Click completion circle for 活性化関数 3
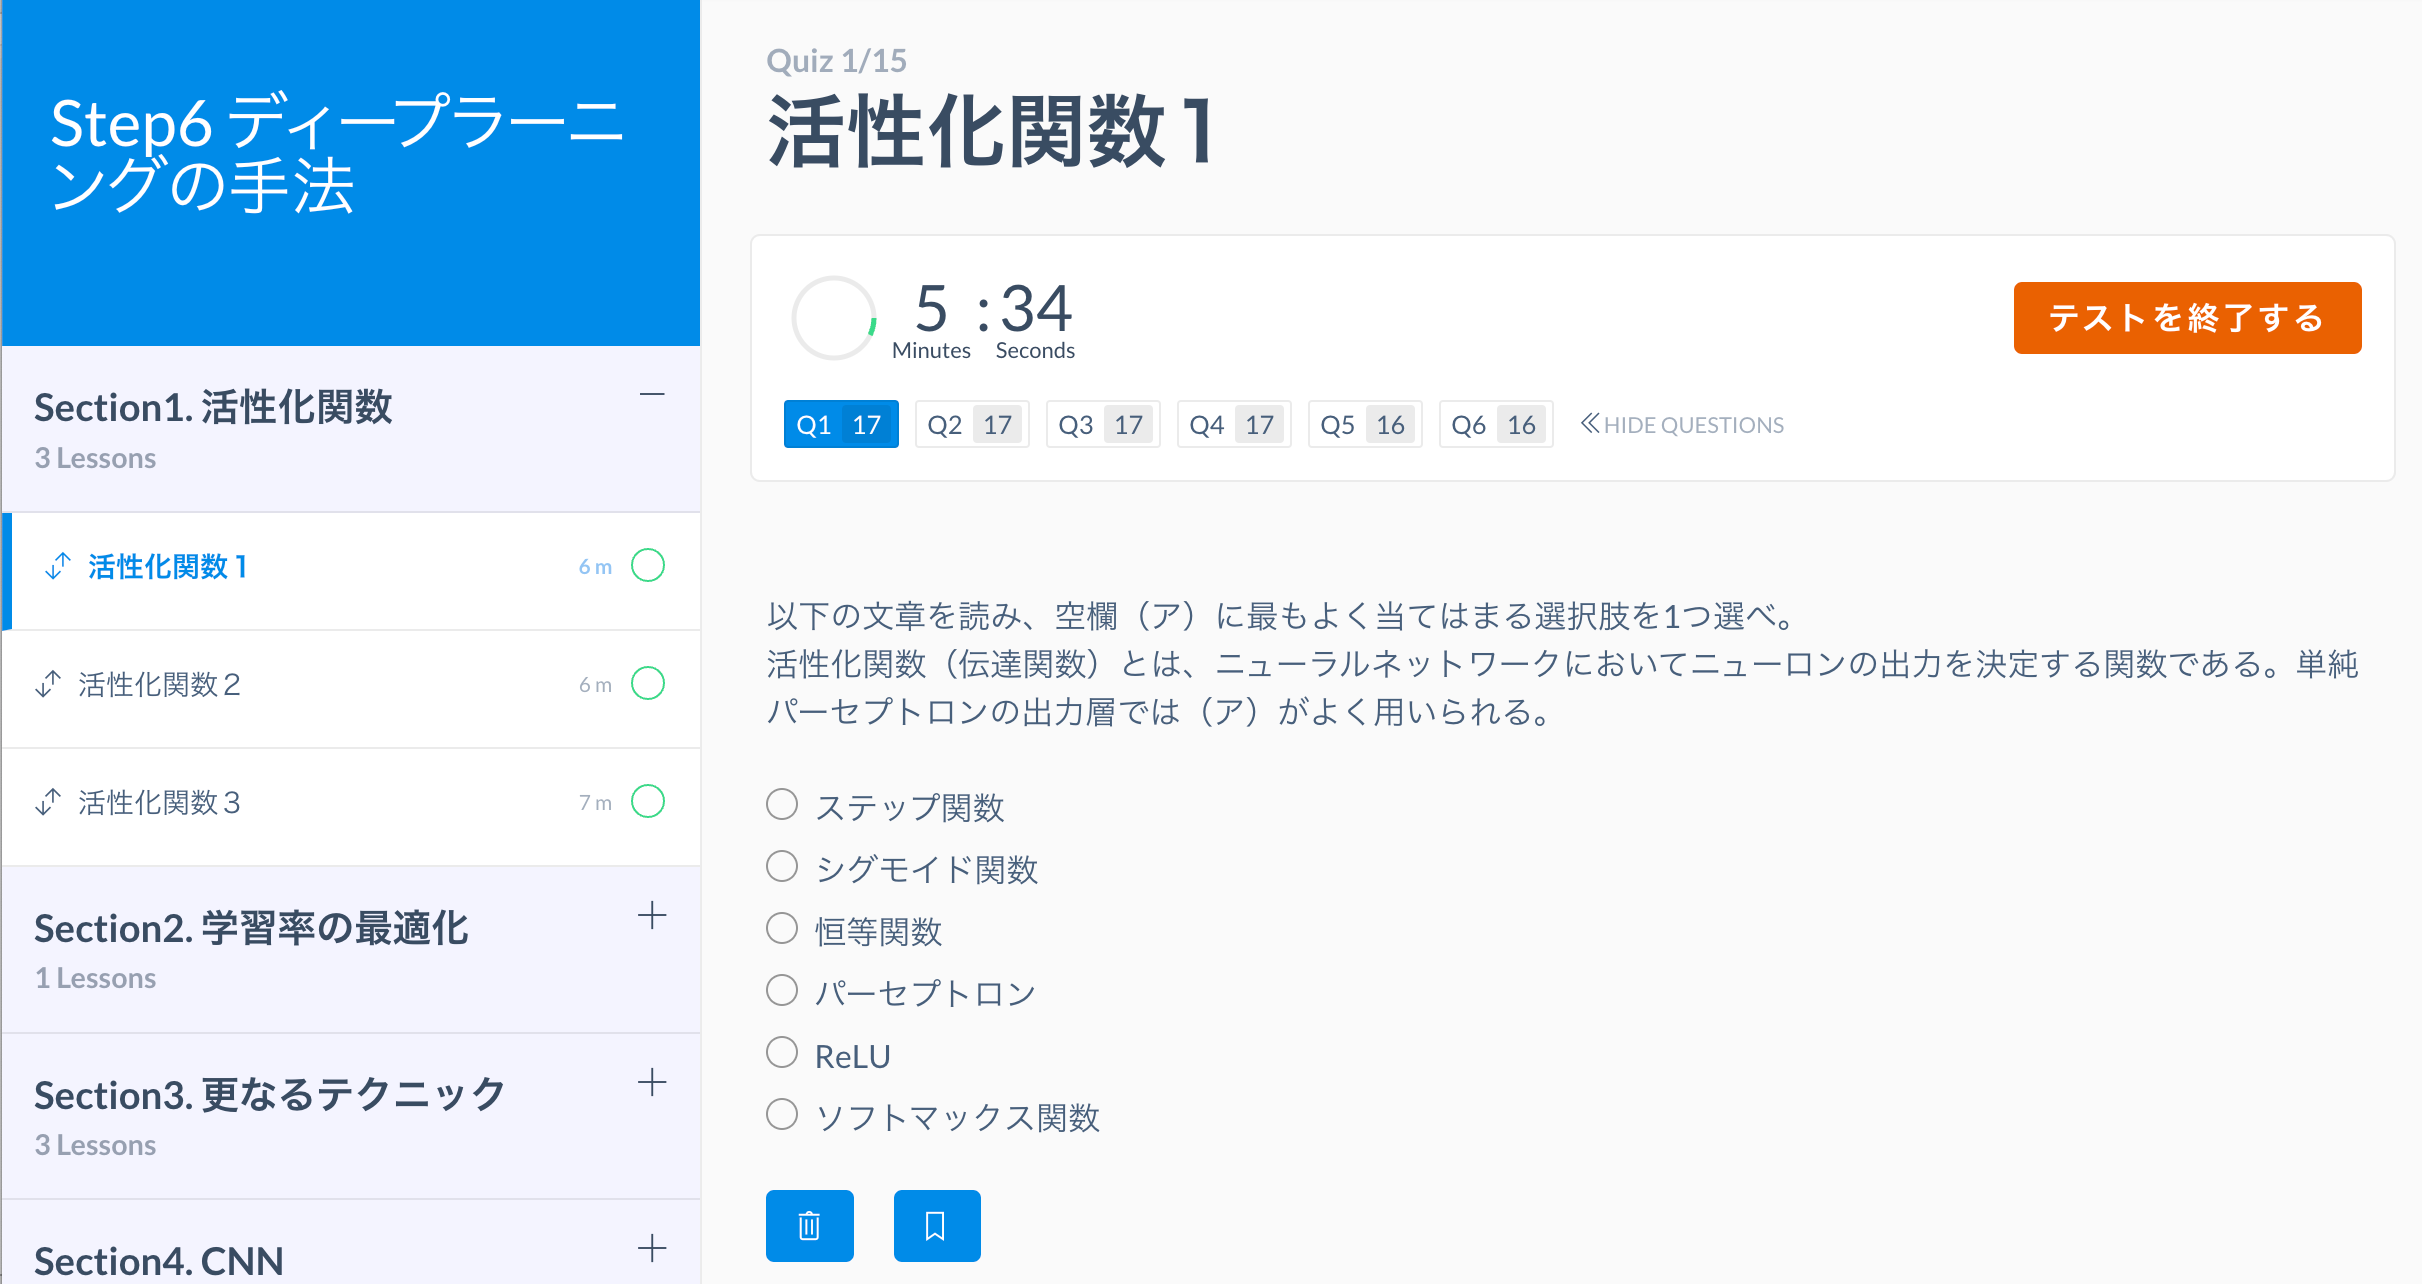Image resolution: width=2422 pixels, height=1284 pixels. 648,801
